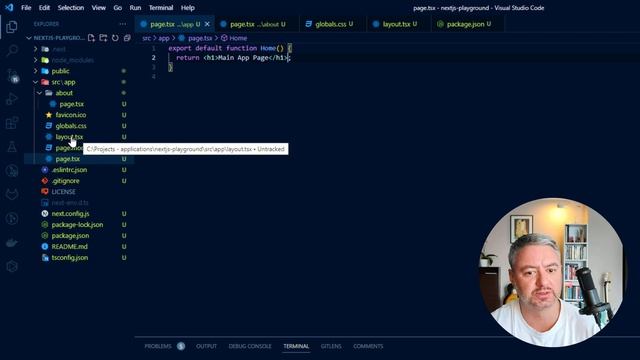This screenshot has width=640, height=360.
Task: Open the Run and Debug view
Action: (12, 99)
